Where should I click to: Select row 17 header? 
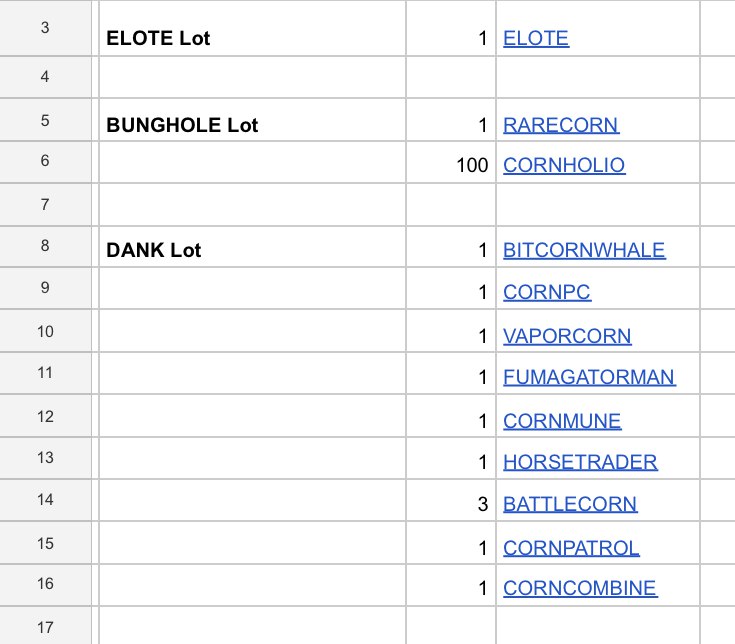[45, 626]
